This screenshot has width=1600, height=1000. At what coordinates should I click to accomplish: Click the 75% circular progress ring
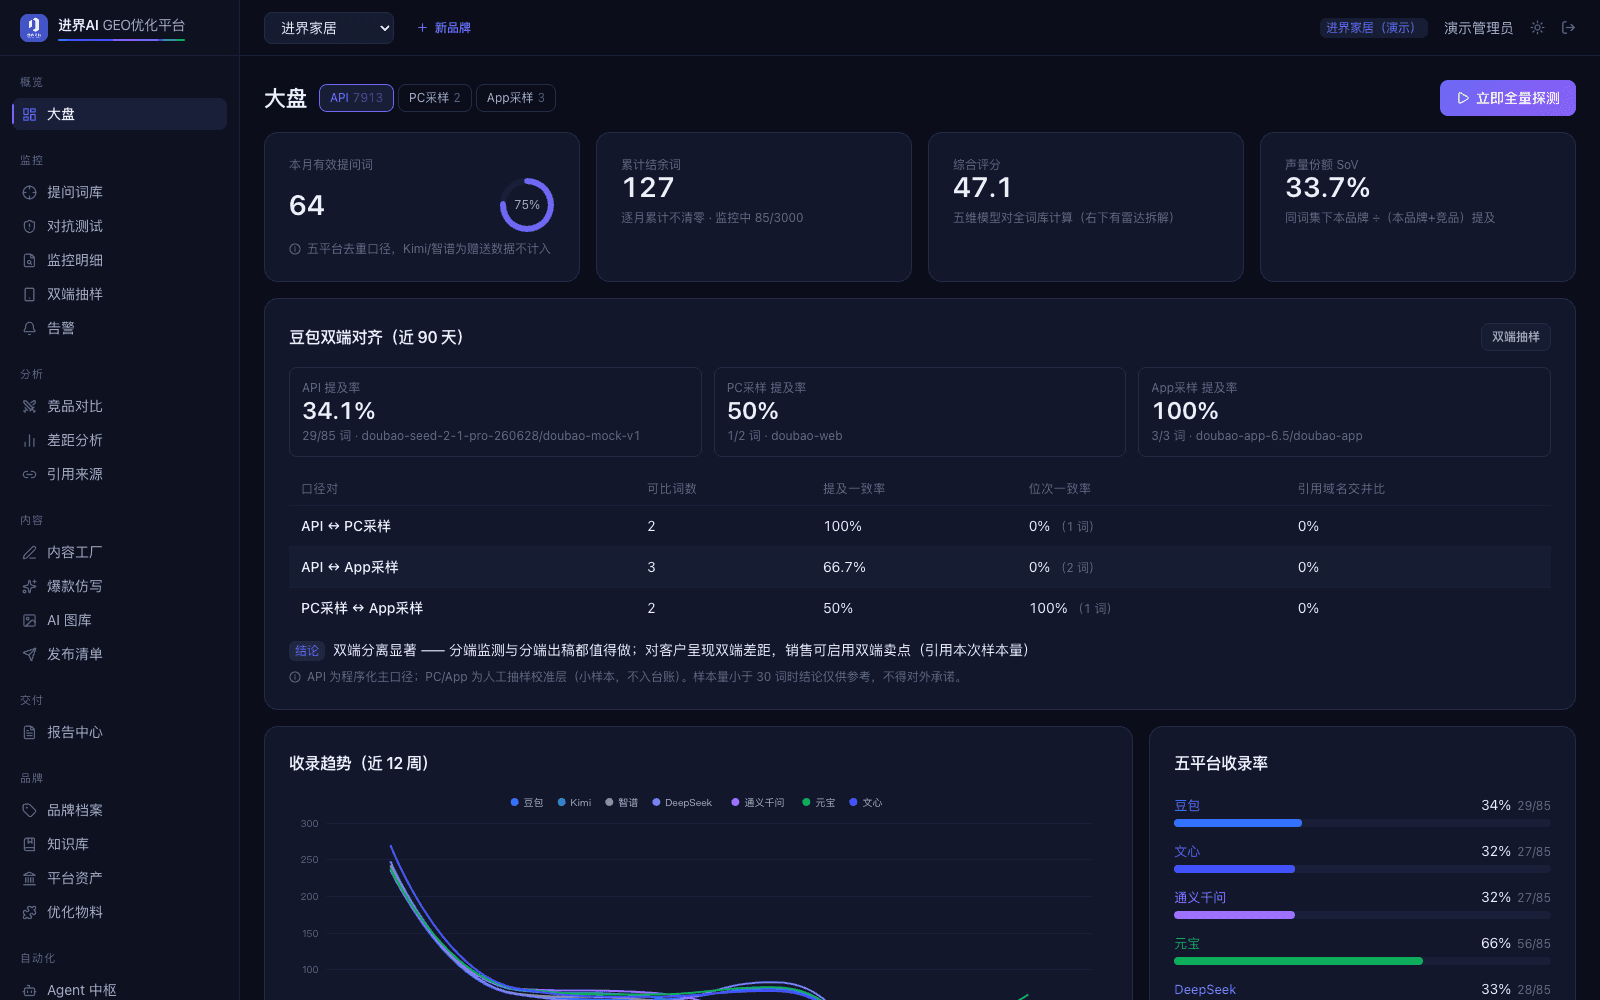527,205
